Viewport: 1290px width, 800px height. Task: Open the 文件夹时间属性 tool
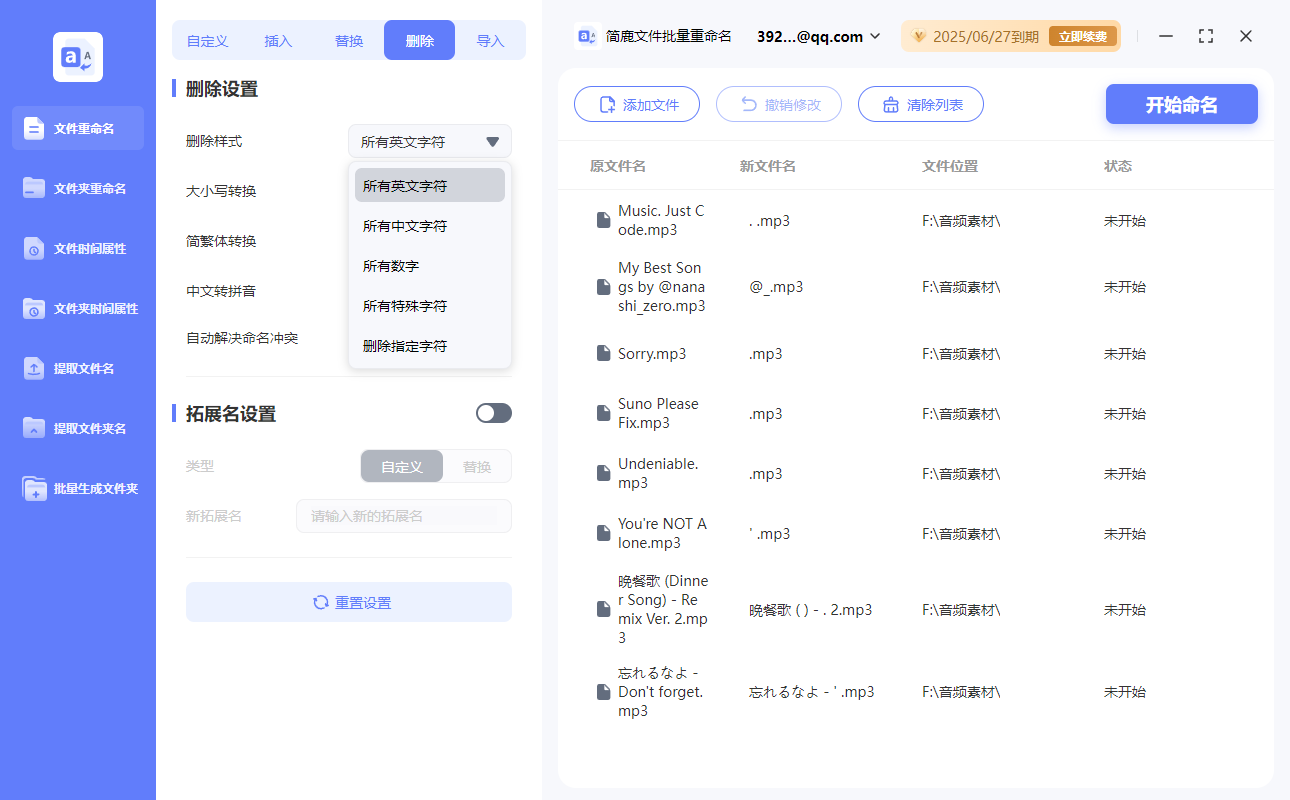coord(78,308)
